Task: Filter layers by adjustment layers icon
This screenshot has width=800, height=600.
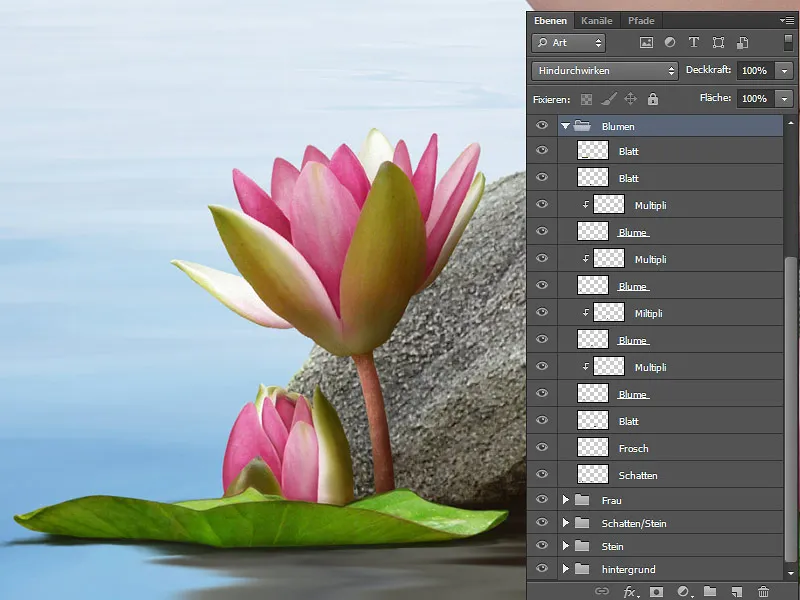Action: coord(670,43)
